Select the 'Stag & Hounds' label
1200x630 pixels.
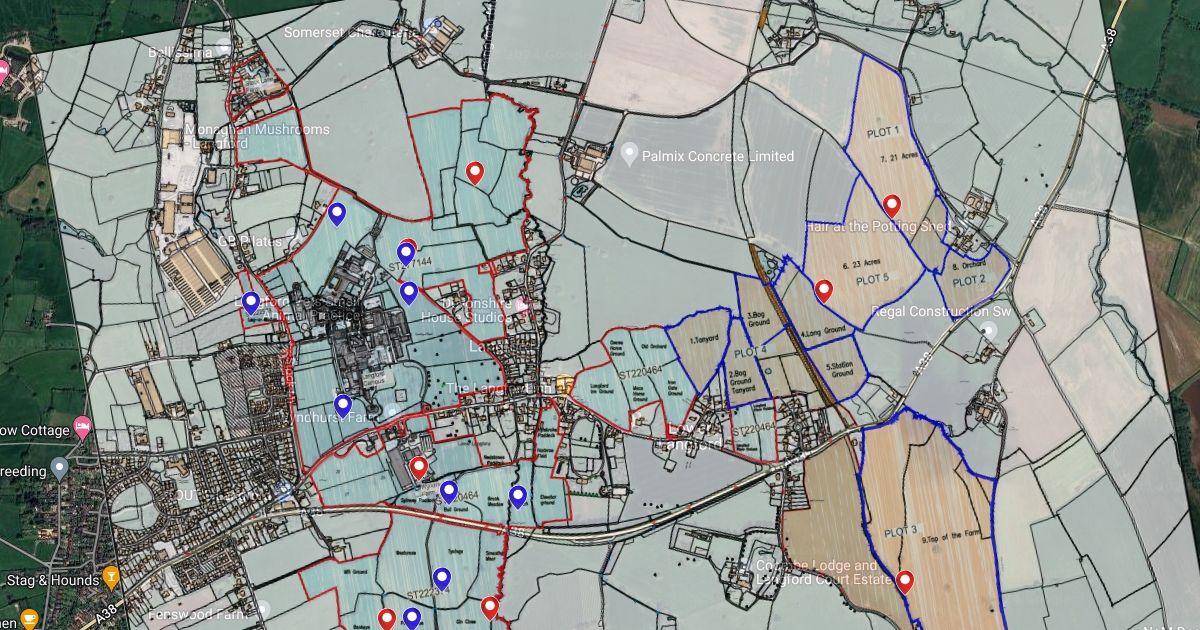pos(52,580)
